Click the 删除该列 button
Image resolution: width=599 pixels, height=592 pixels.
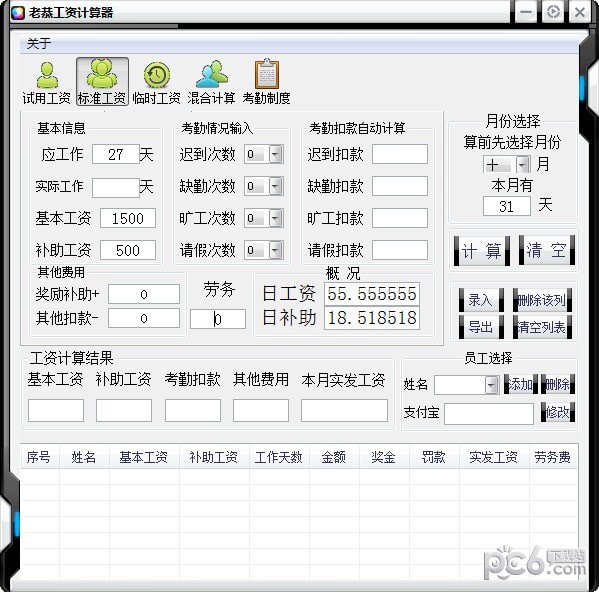(542, 300)
